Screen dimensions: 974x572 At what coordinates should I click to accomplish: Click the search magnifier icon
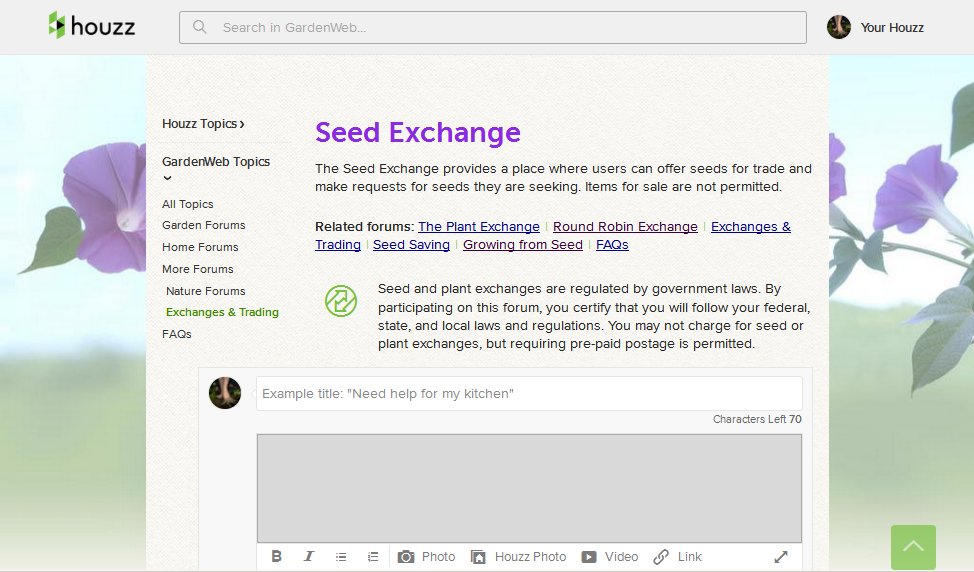[199, 27]
